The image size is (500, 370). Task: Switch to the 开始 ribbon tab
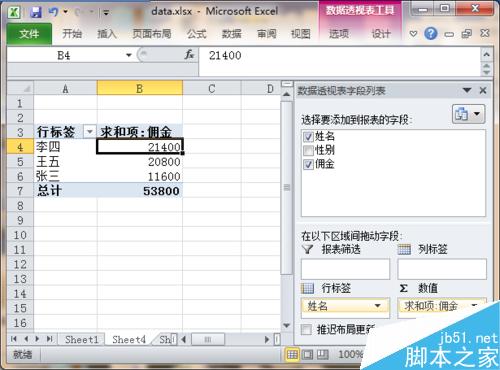coord(72,34)
